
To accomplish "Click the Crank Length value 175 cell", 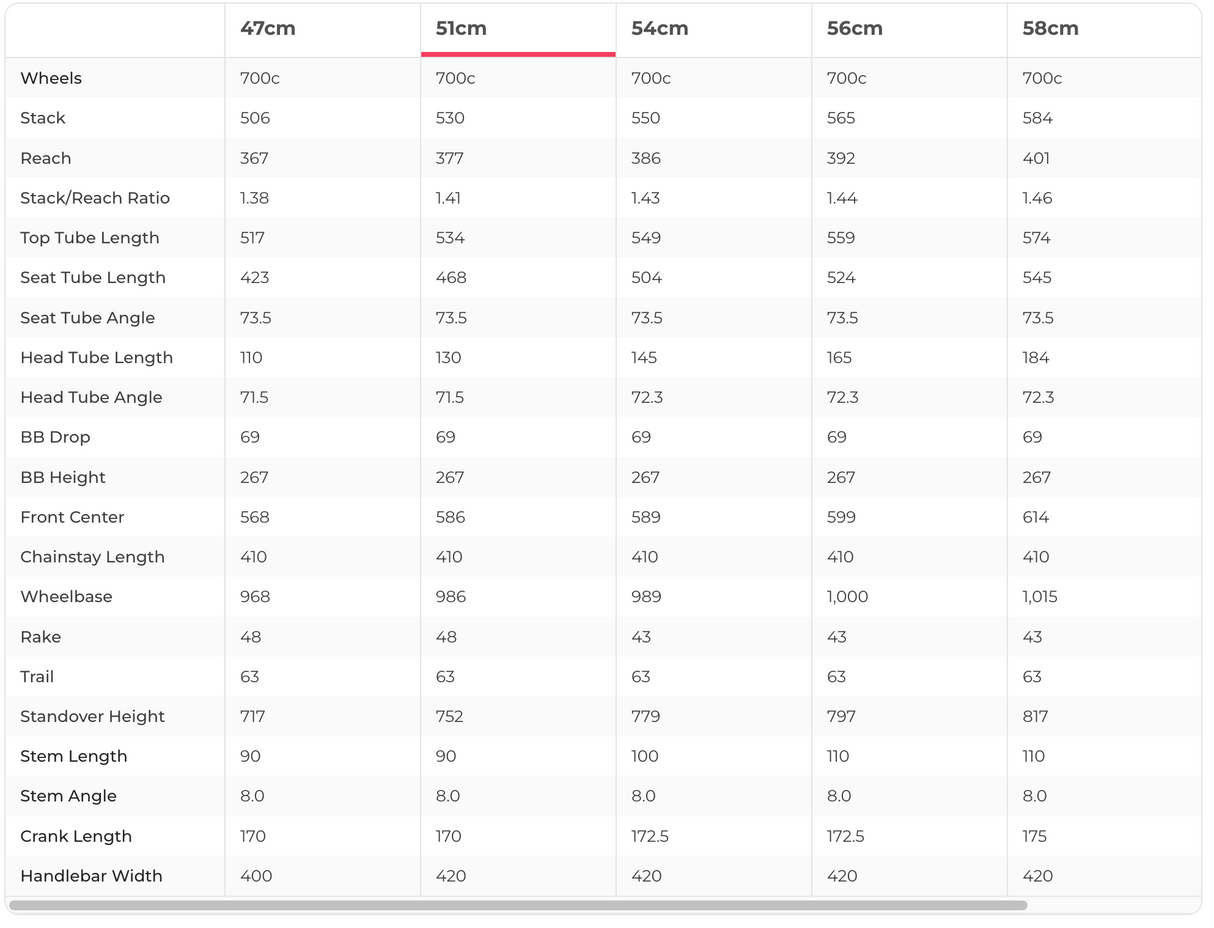I will (x=1036, y=836).
